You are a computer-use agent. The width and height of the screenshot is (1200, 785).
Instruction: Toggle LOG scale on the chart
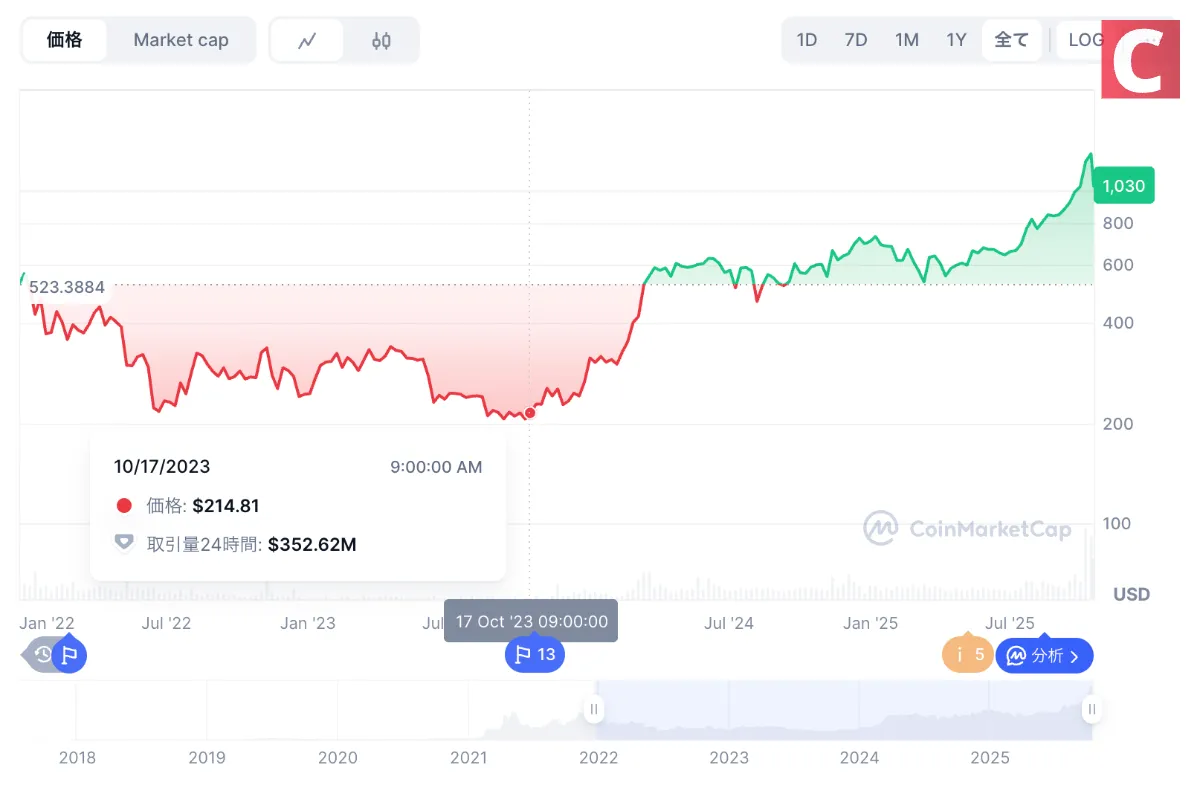pyautogui.click(x=1083, y=40)
